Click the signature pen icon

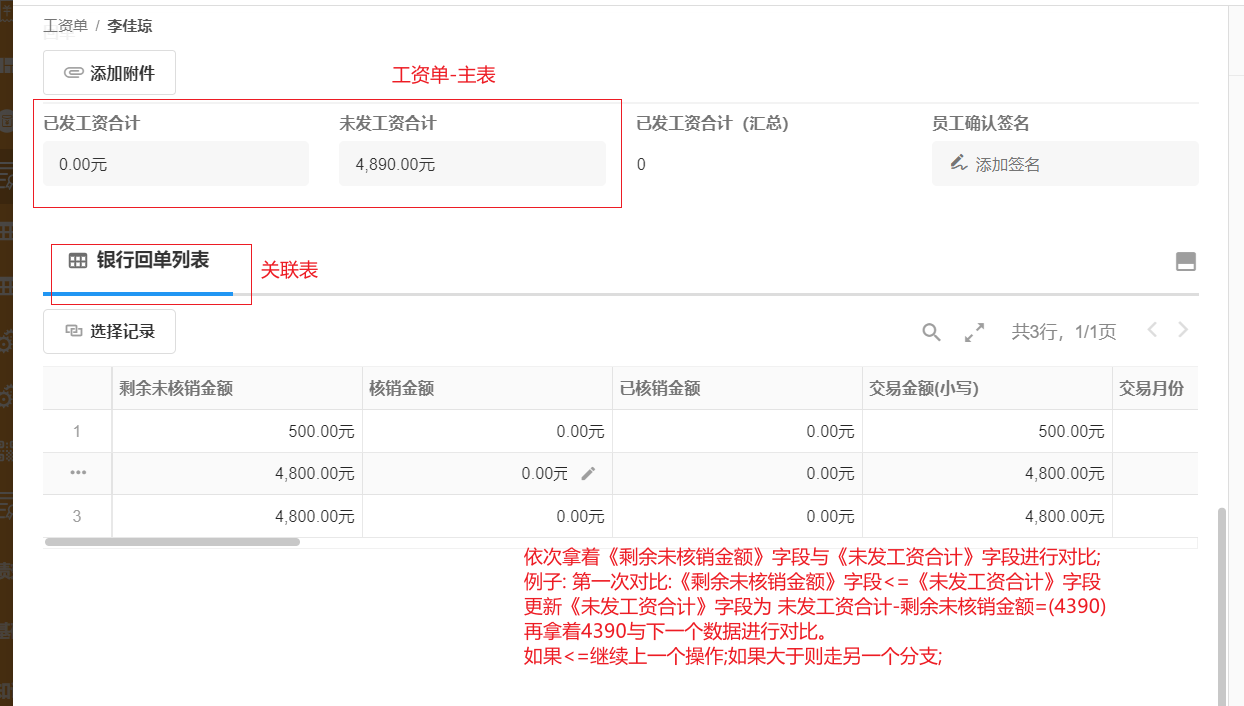click(x=958, y=163)
